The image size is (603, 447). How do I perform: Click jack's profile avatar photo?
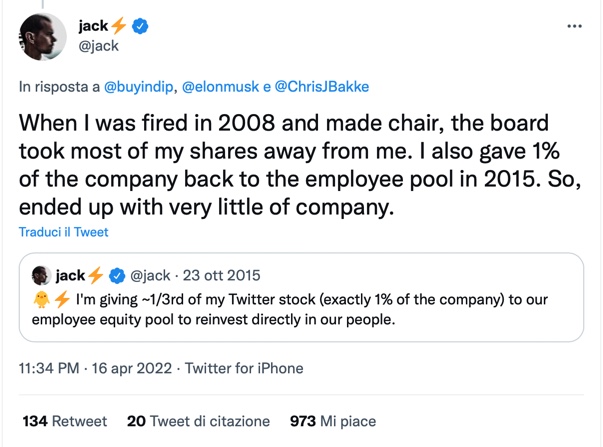tap(42, 37)
